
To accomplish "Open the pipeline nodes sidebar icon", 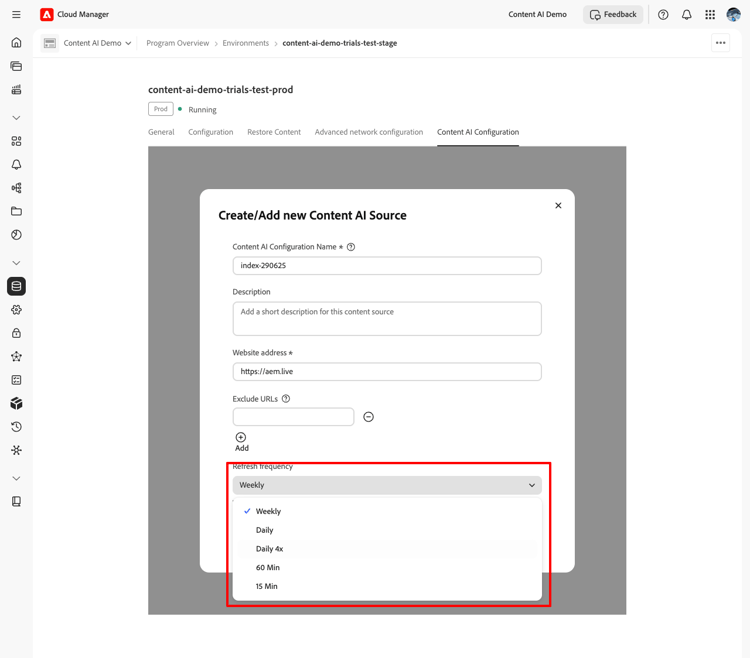I will pos(16,188).
